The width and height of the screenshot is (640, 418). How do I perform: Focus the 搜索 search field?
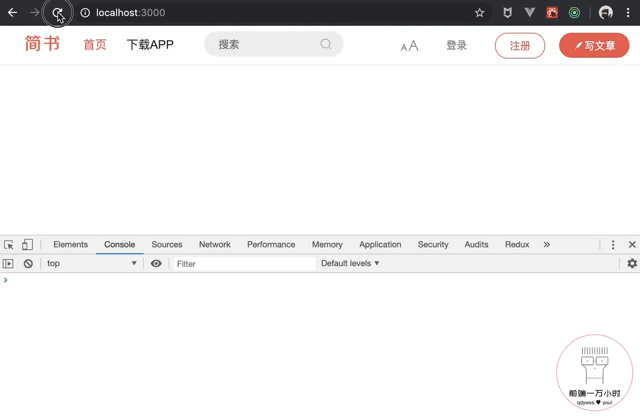273,44
